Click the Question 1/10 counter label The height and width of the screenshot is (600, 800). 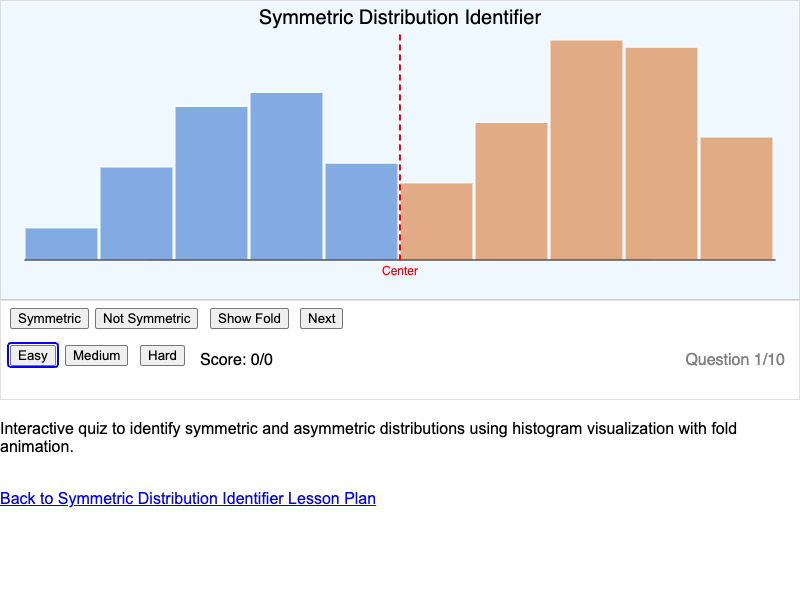(735, 359)
